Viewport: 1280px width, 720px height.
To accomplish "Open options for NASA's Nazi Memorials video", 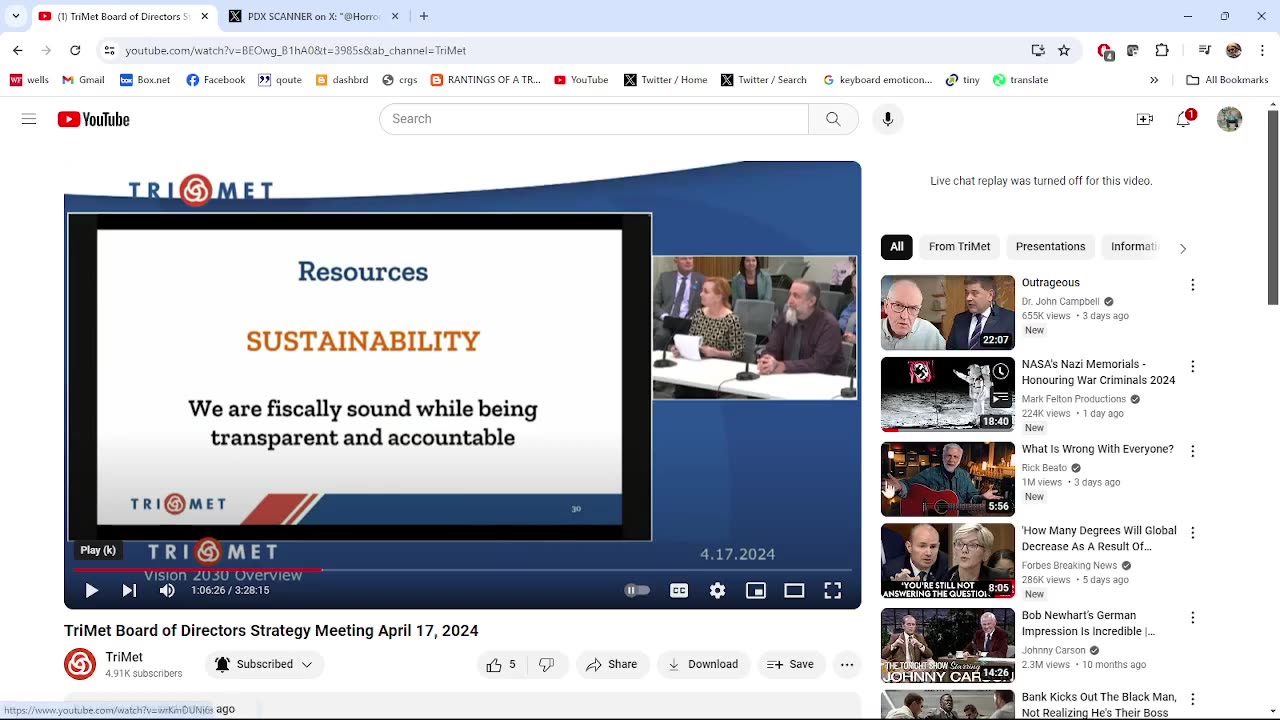I will click(x=1192, y=367).
